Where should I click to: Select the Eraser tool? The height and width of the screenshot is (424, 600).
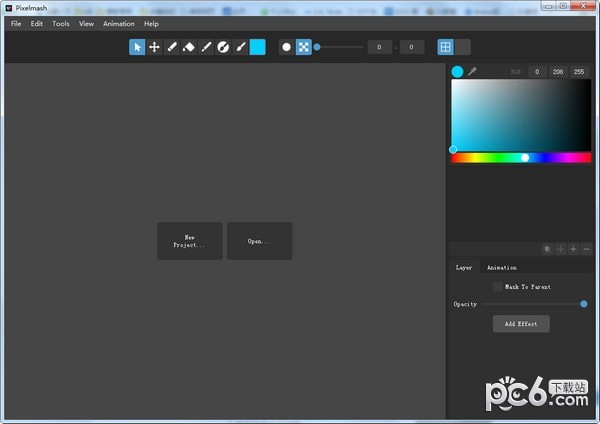188,47
